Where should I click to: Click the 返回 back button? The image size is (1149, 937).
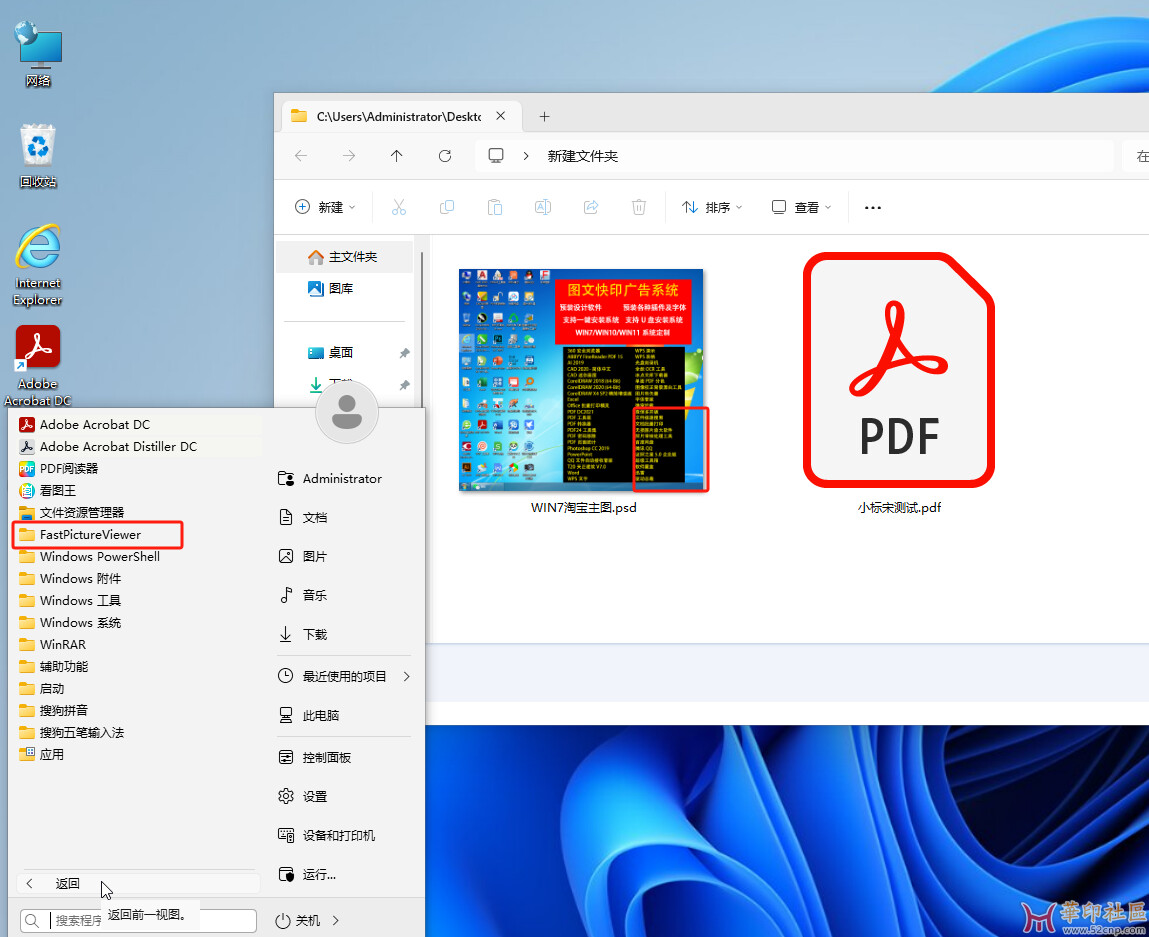tap(138, 884)
